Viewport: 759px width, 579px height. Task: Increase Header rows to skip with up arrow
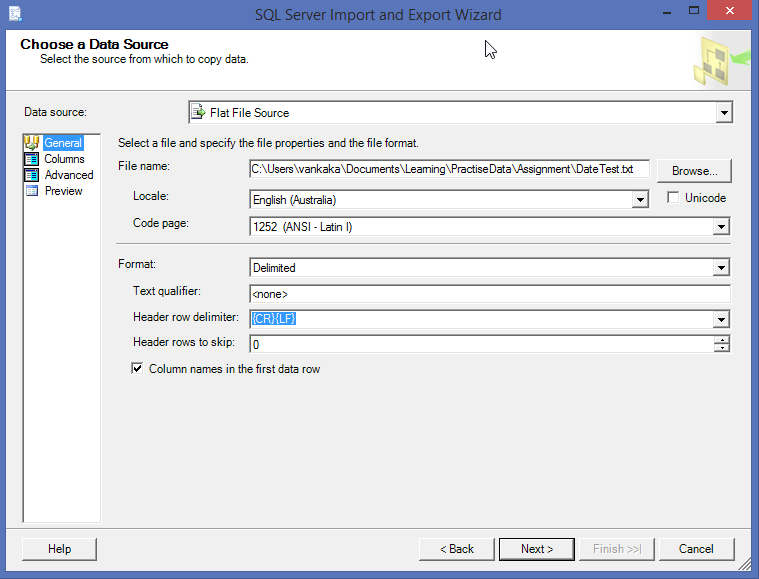(722, 340)
